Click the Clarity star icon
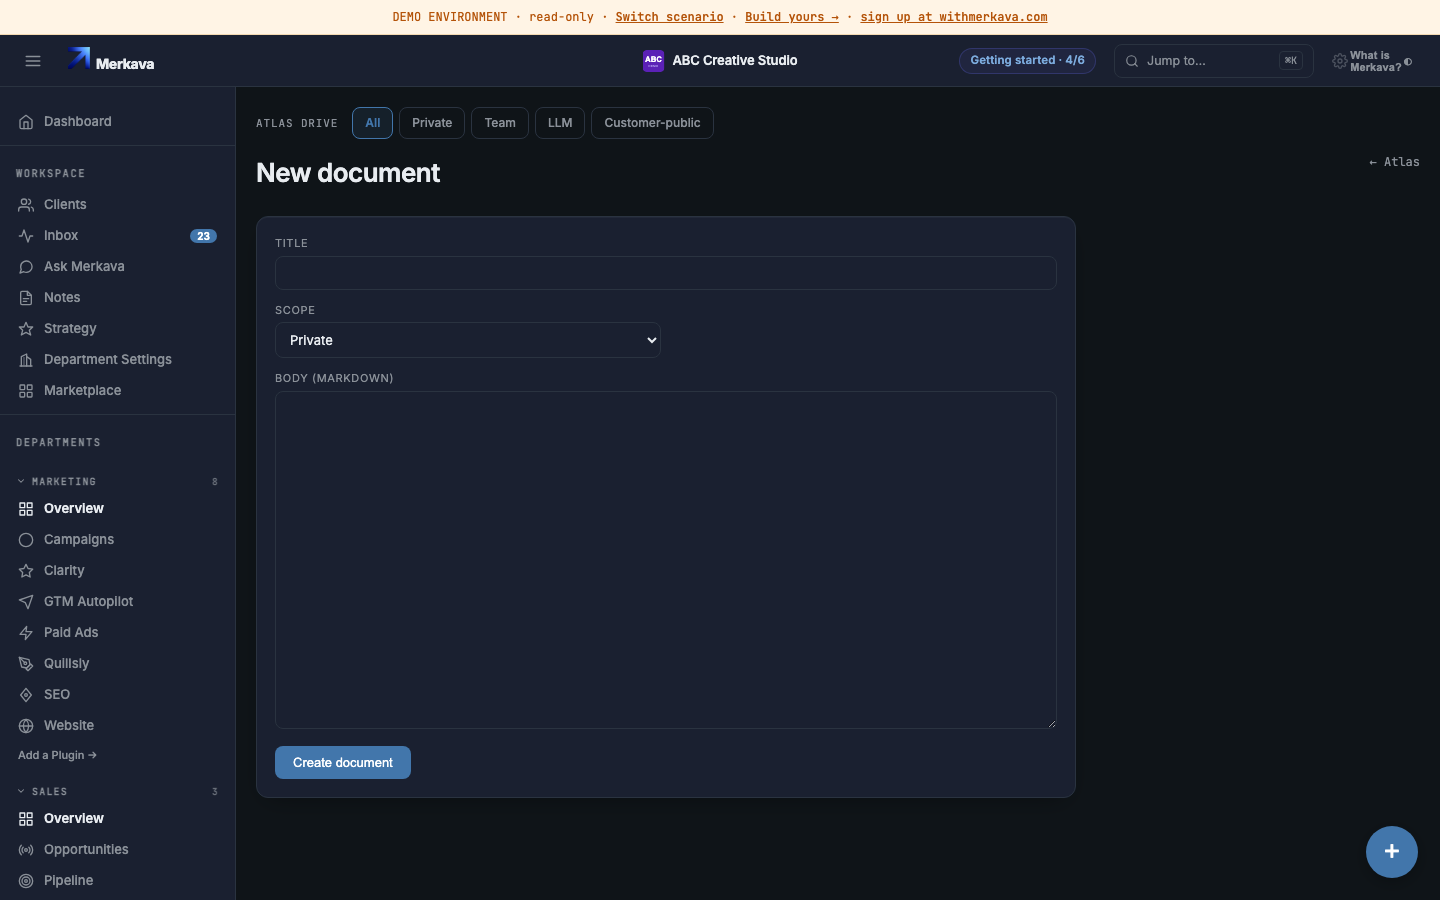The height and width of the screenshot is (900, 1440). (26, 571)
